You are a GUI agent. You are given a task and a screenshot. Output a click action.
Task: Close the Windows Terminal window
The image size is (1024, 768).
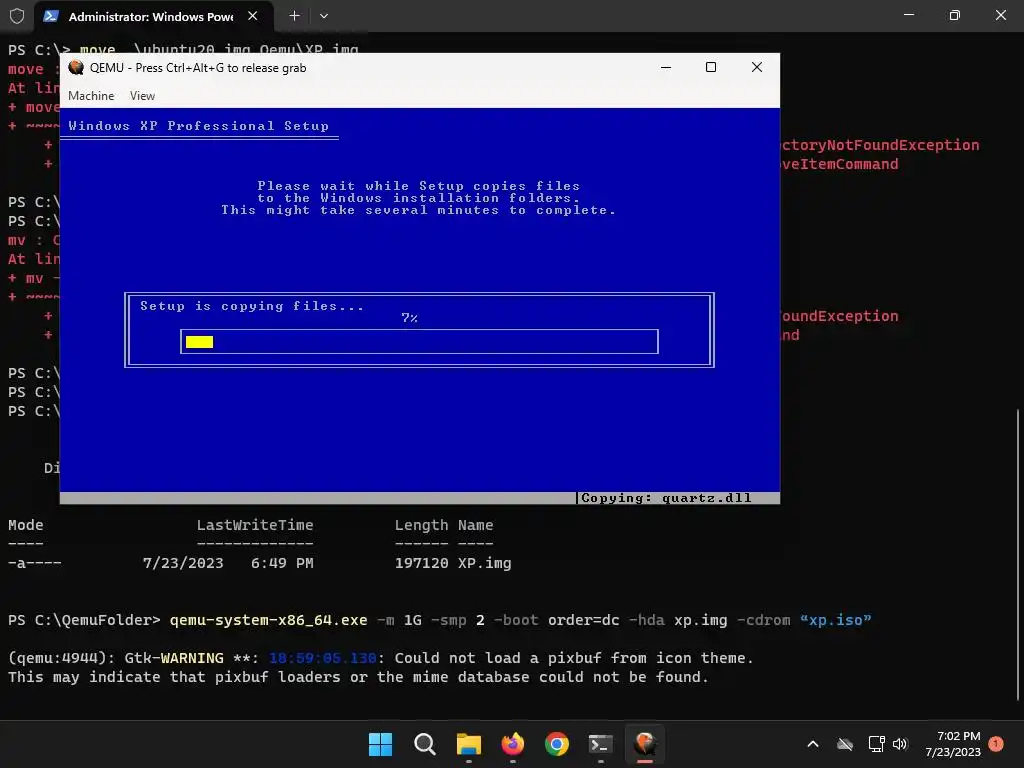pyautogui.click(x=1000, y=15)
